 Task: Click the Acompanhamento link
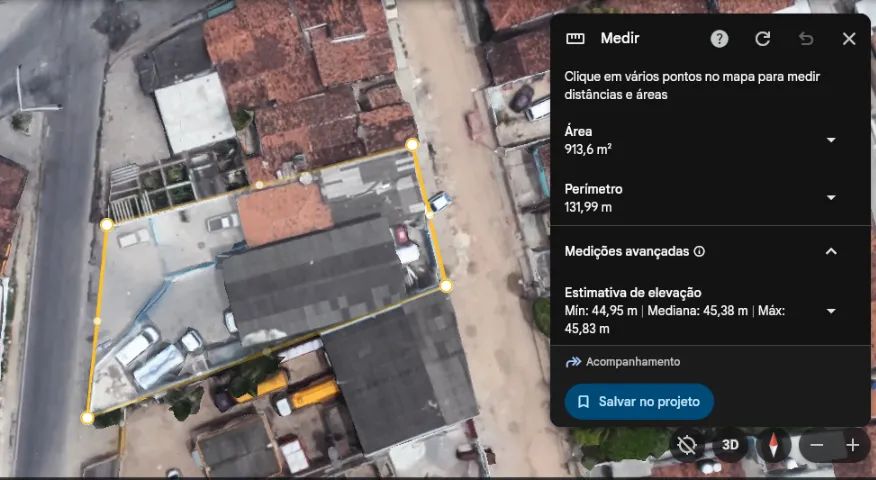[x=633, y=362]
